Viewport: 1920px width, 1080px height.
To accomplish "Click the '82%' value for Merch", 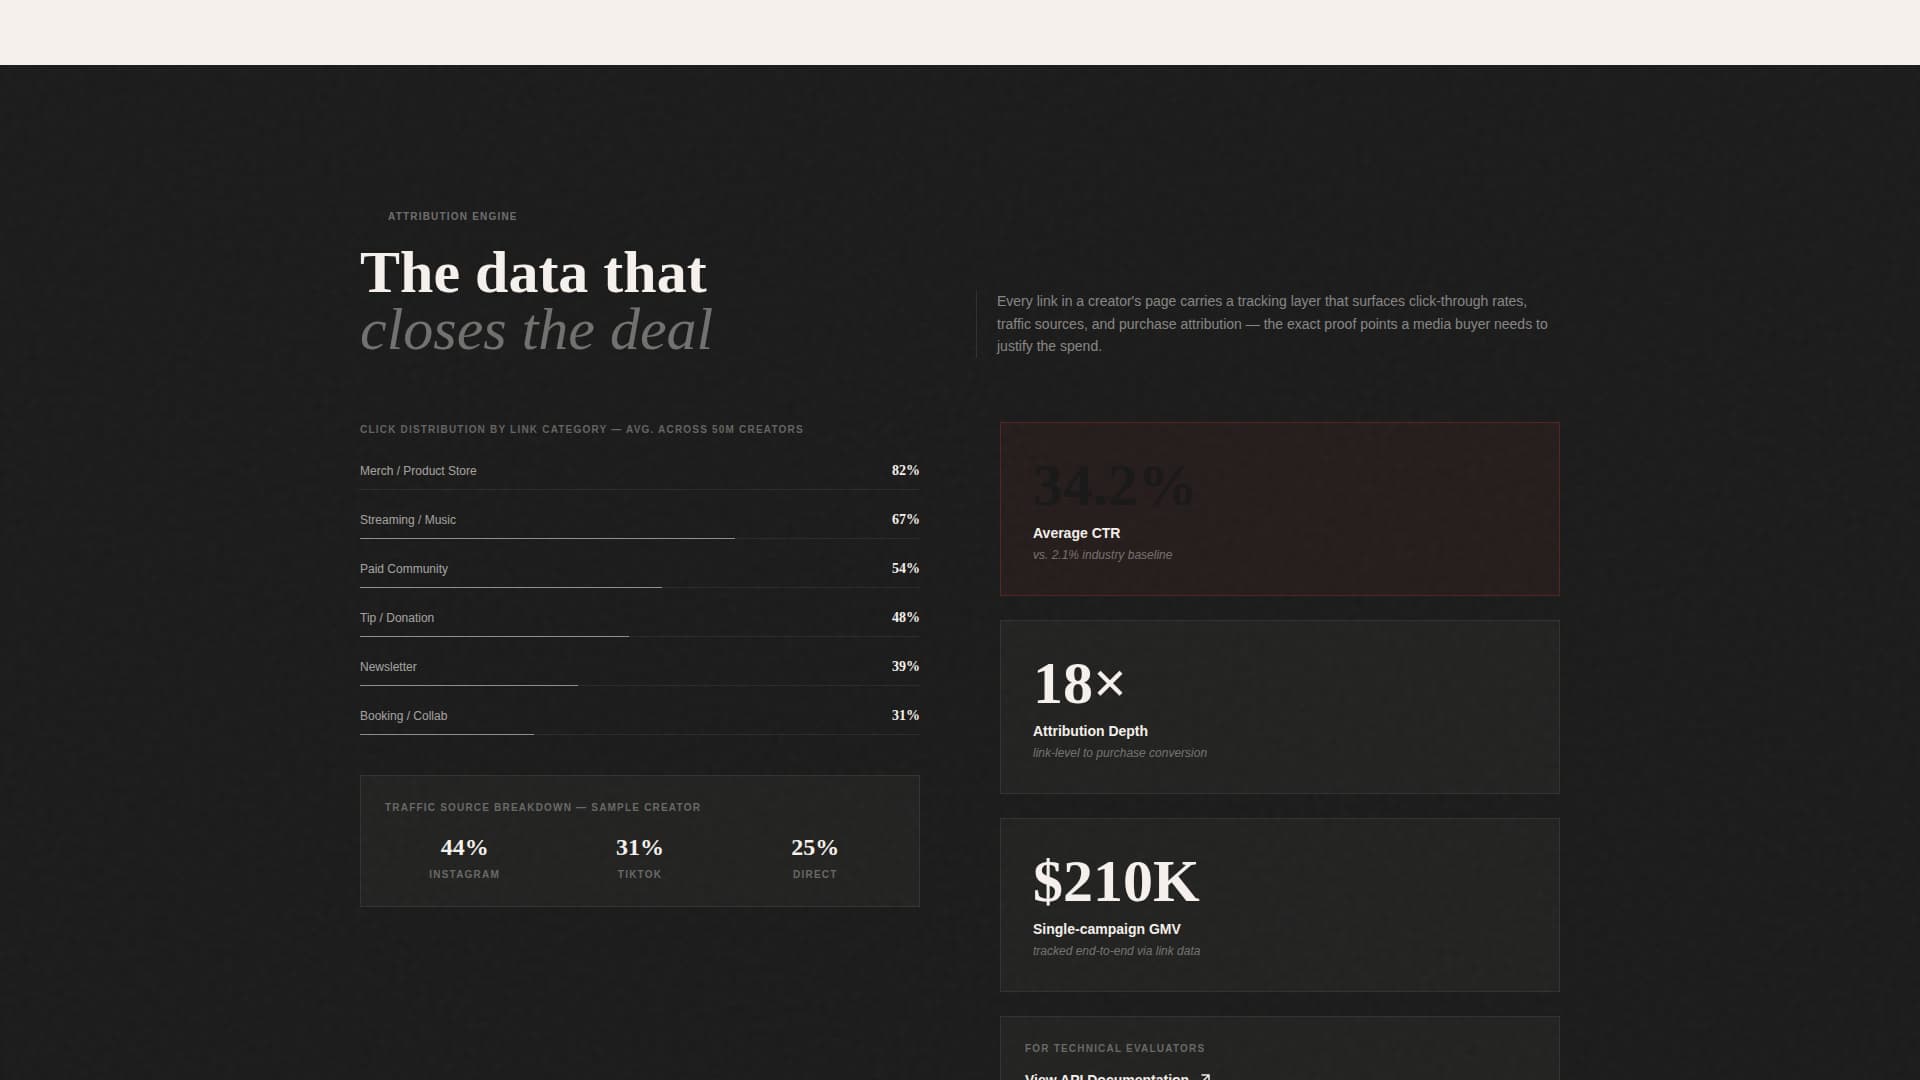I will click(905, 470).
